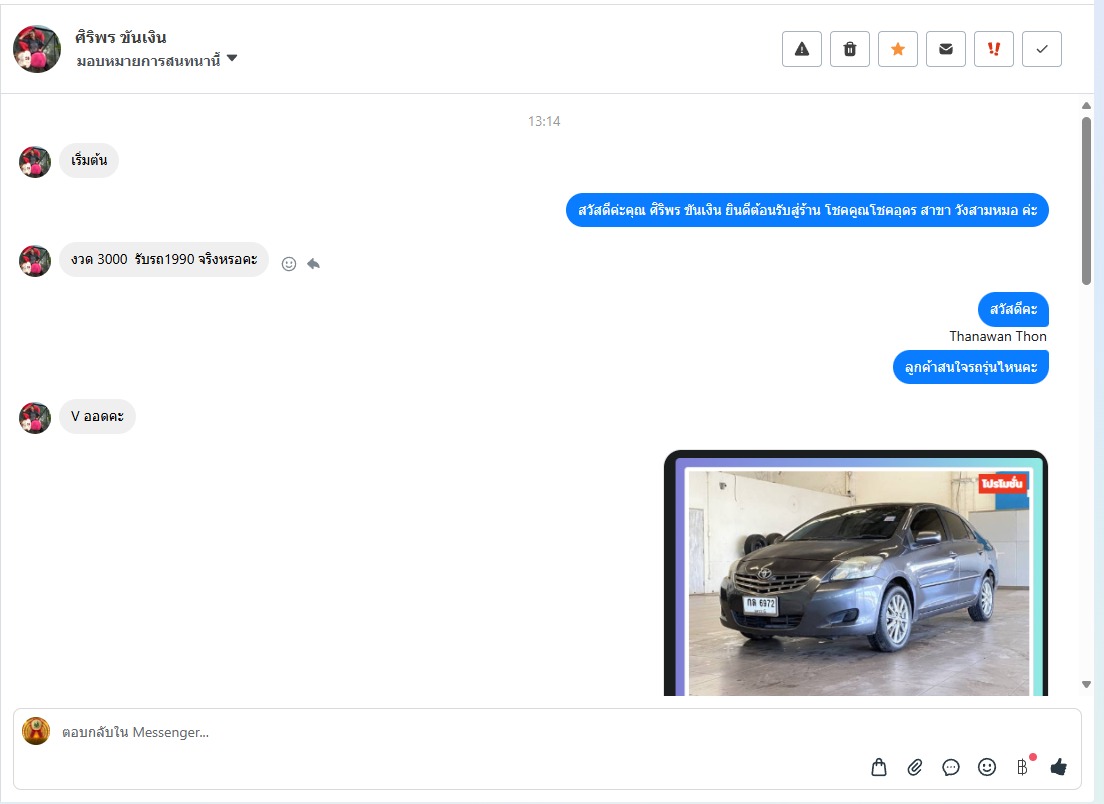Click the warning triangle icon button

pyautogui.click(x=801, y=49)
